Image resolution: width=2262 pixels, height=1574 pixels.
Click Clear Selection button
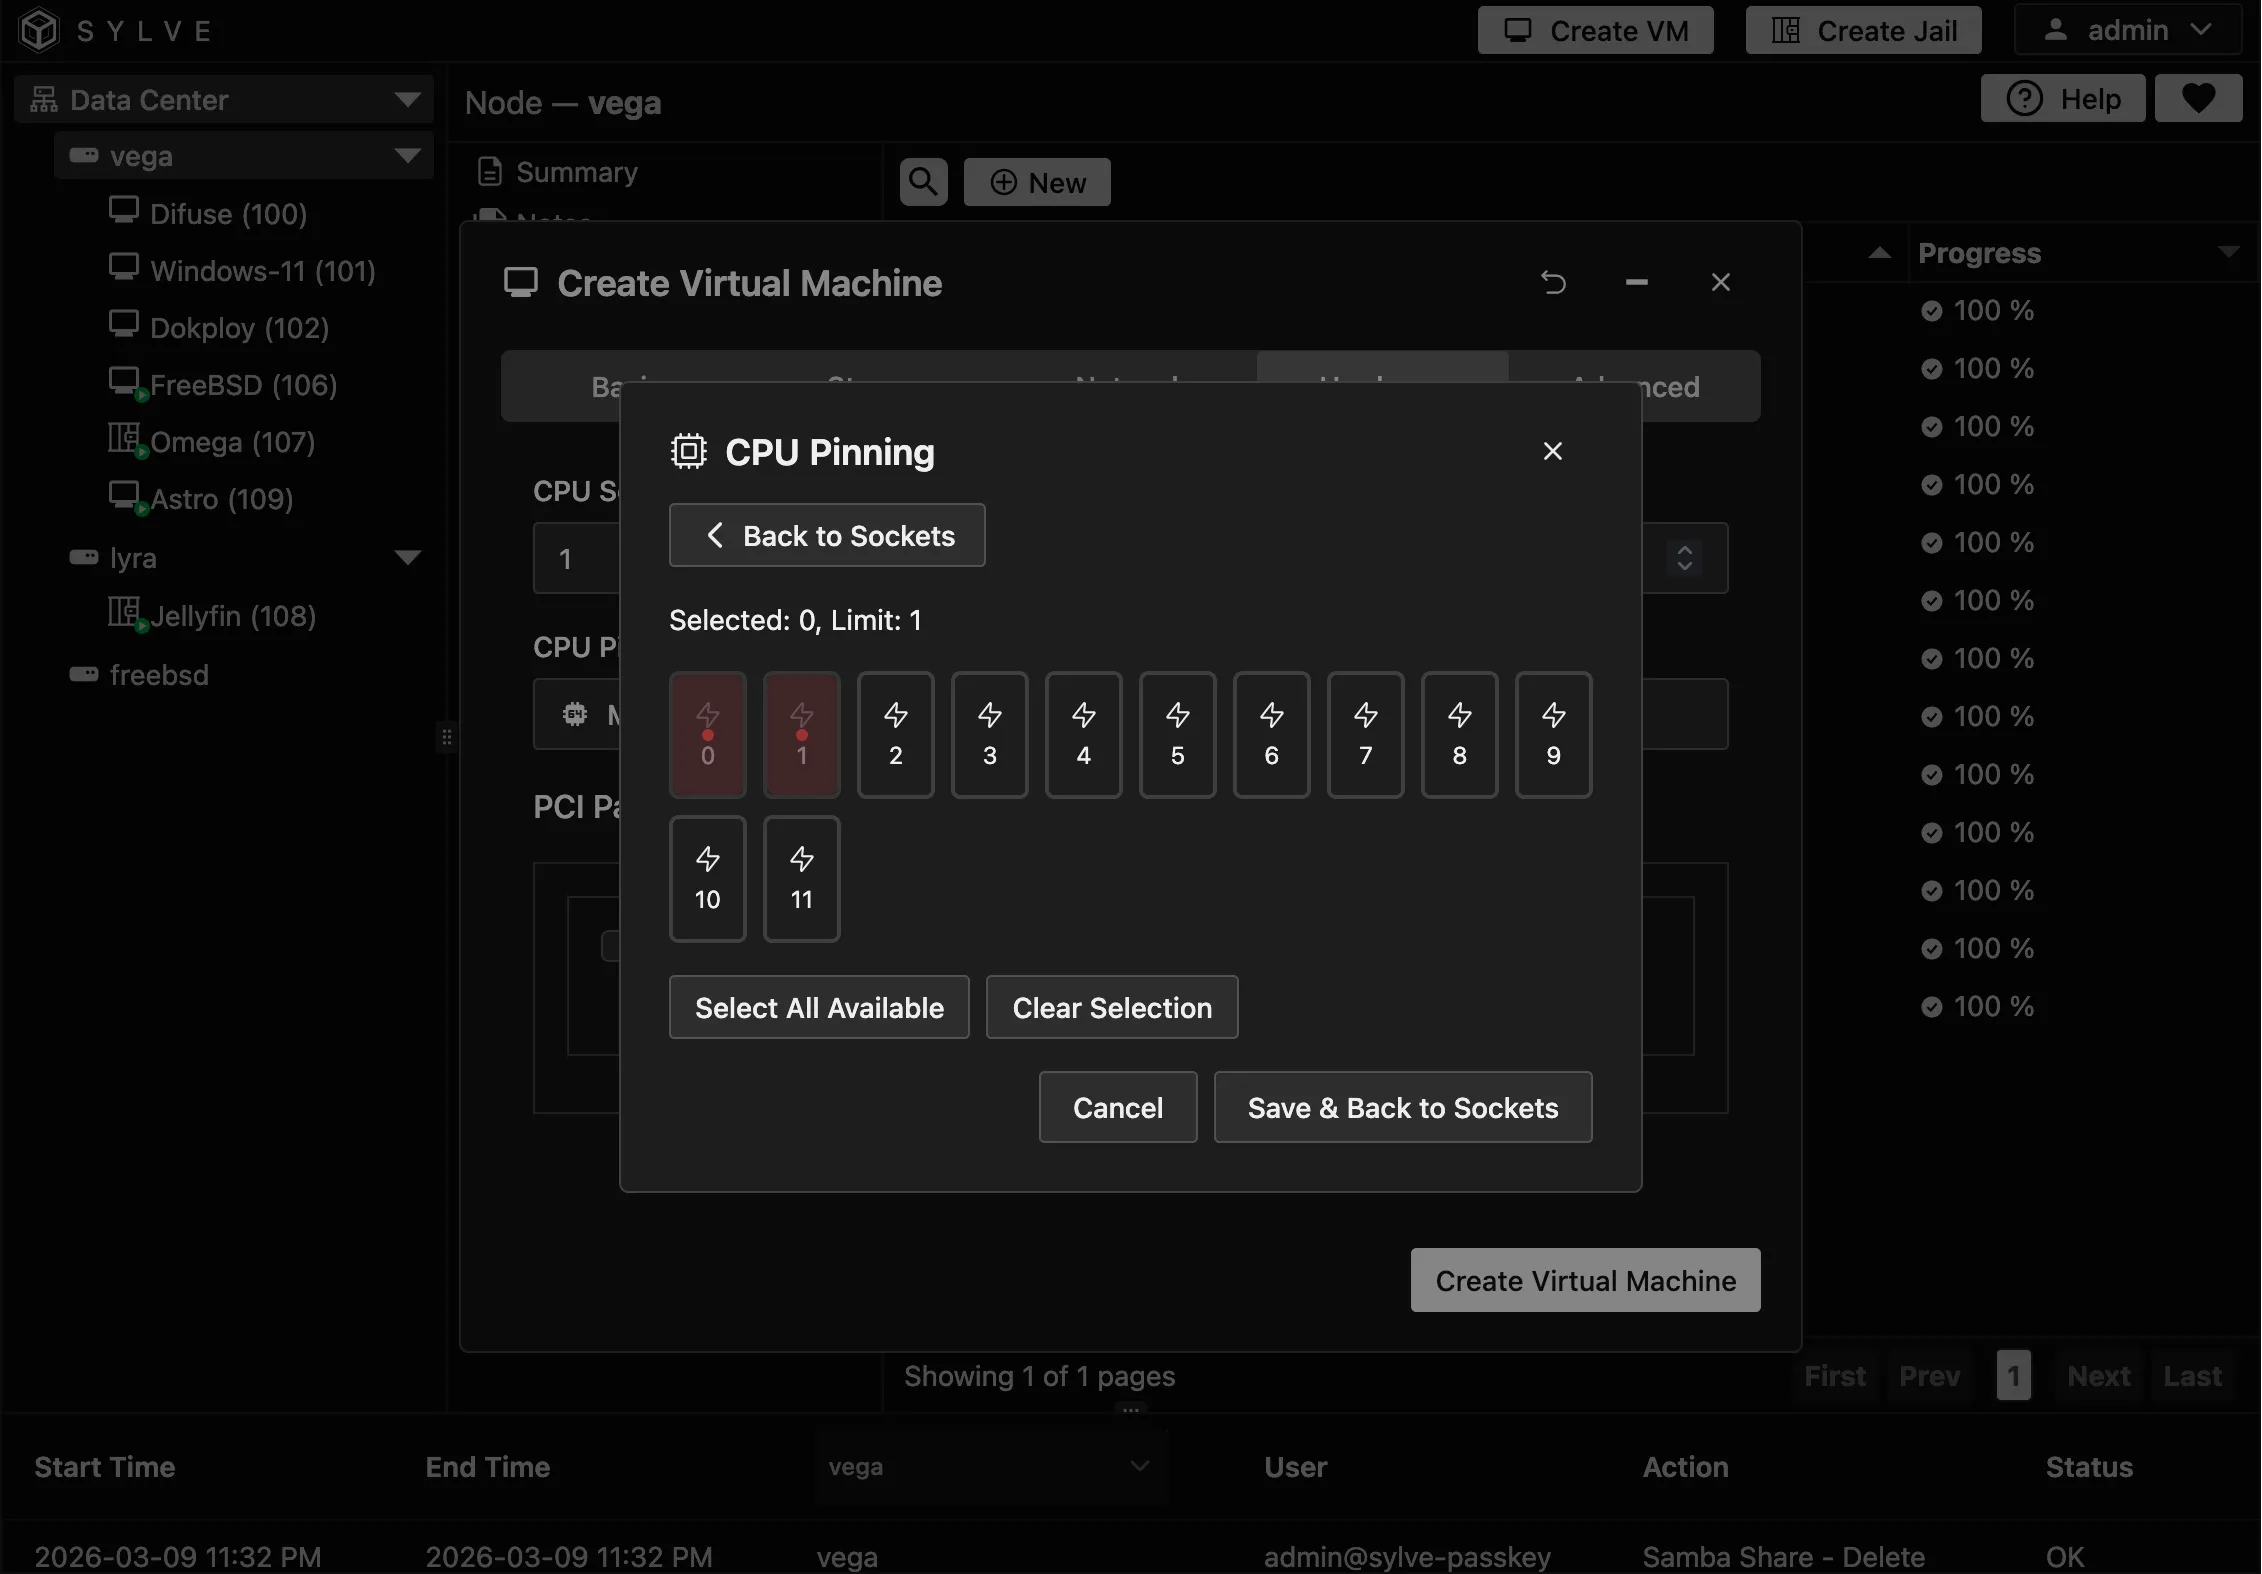pyautogui.click(x=1111, y=1007)
